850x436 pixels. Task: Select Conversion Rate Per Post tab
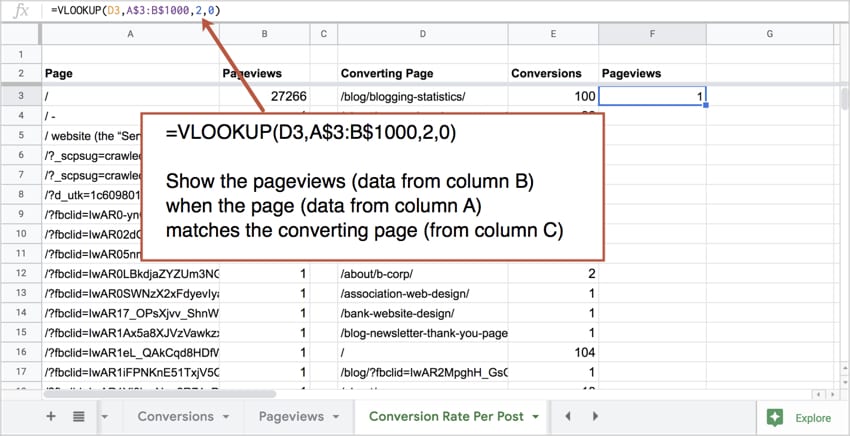click(446, 416)
